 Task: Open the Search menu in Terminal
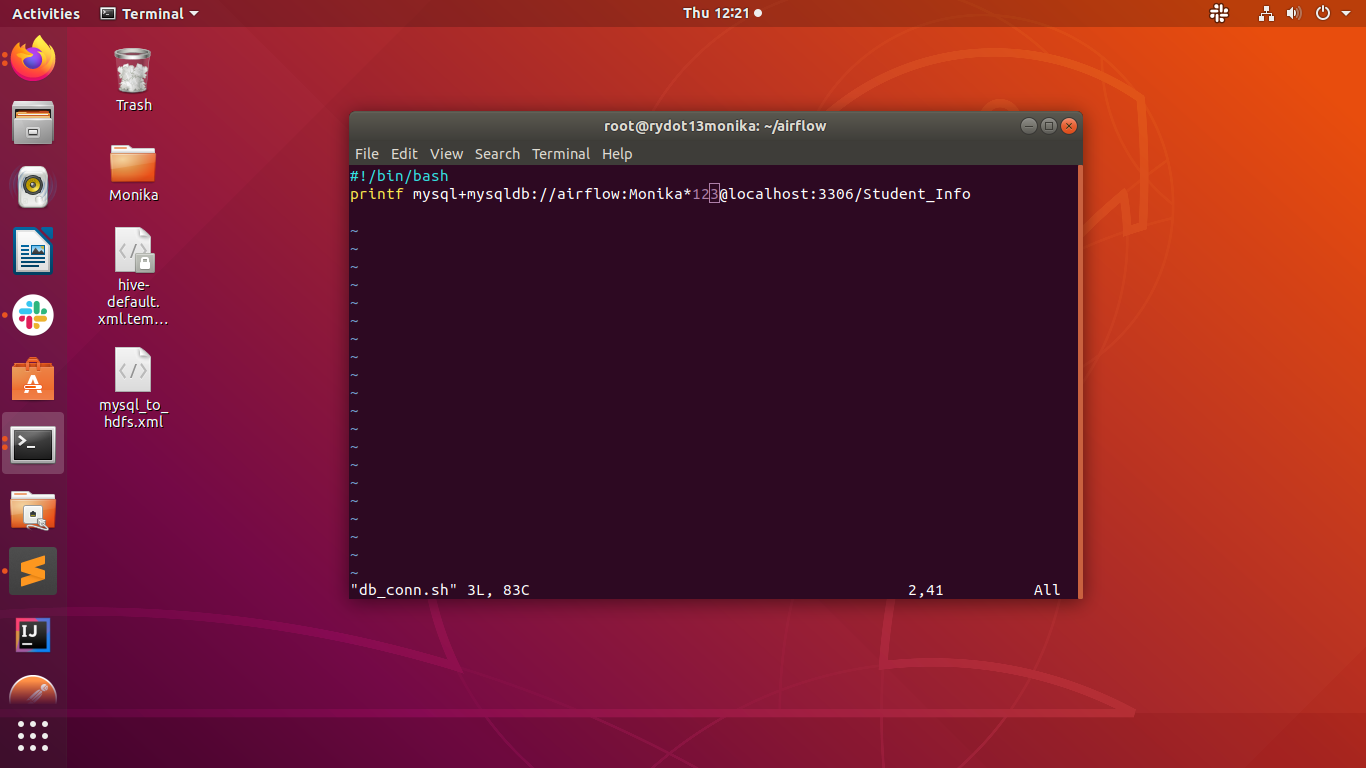[x=497, y=154]
